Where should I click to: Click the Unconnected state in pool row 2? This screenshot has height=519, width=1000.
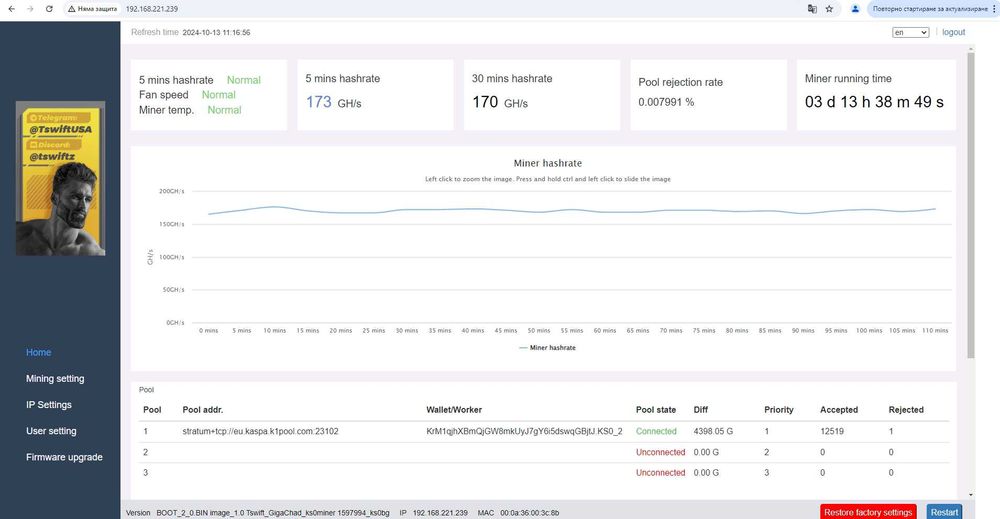(660, 452)
